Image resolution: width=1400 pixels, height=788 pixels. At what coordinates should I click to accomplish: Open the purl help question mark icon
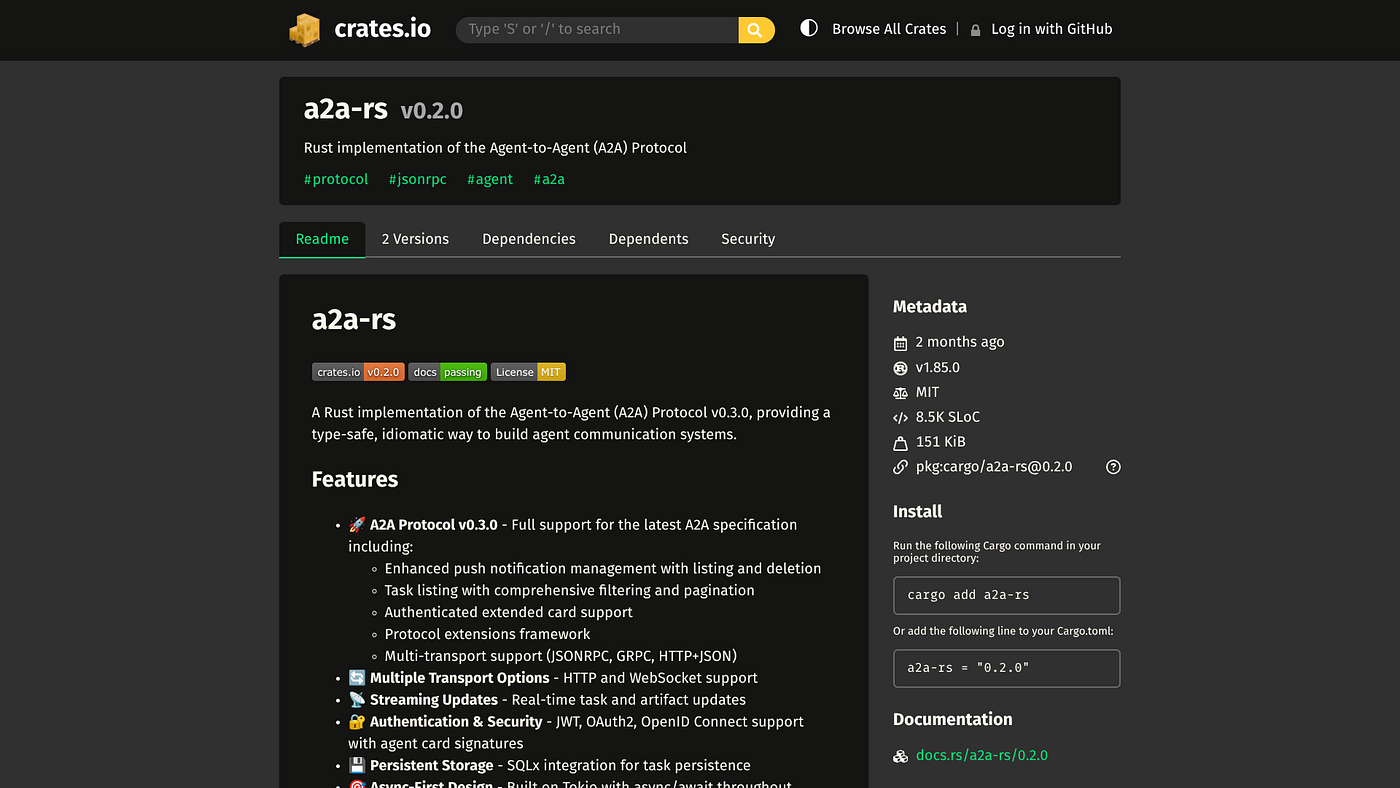[1113, 467]
